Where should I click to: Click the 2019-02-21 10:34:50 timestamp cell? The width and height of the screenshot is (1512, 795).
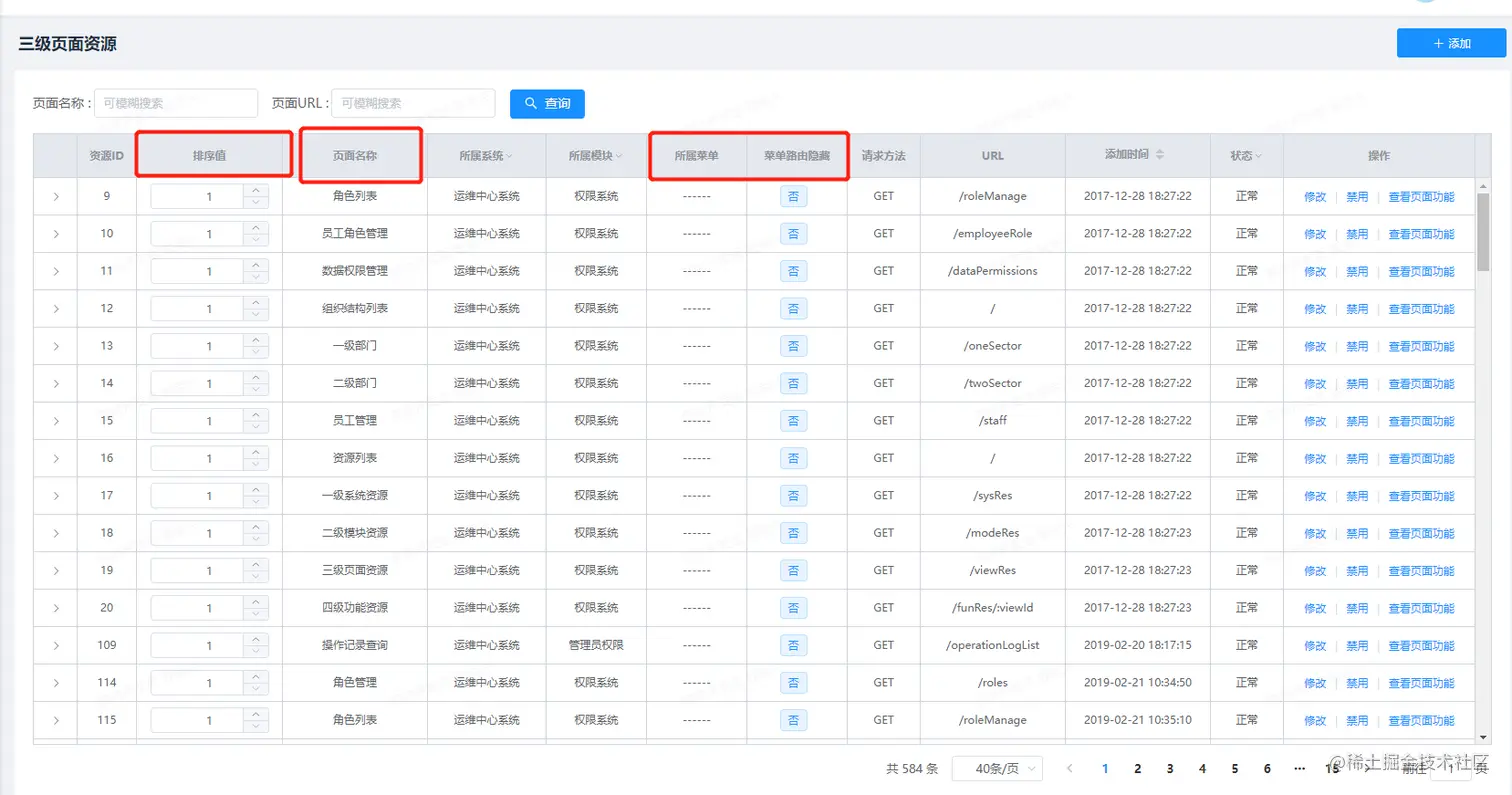1138,683
